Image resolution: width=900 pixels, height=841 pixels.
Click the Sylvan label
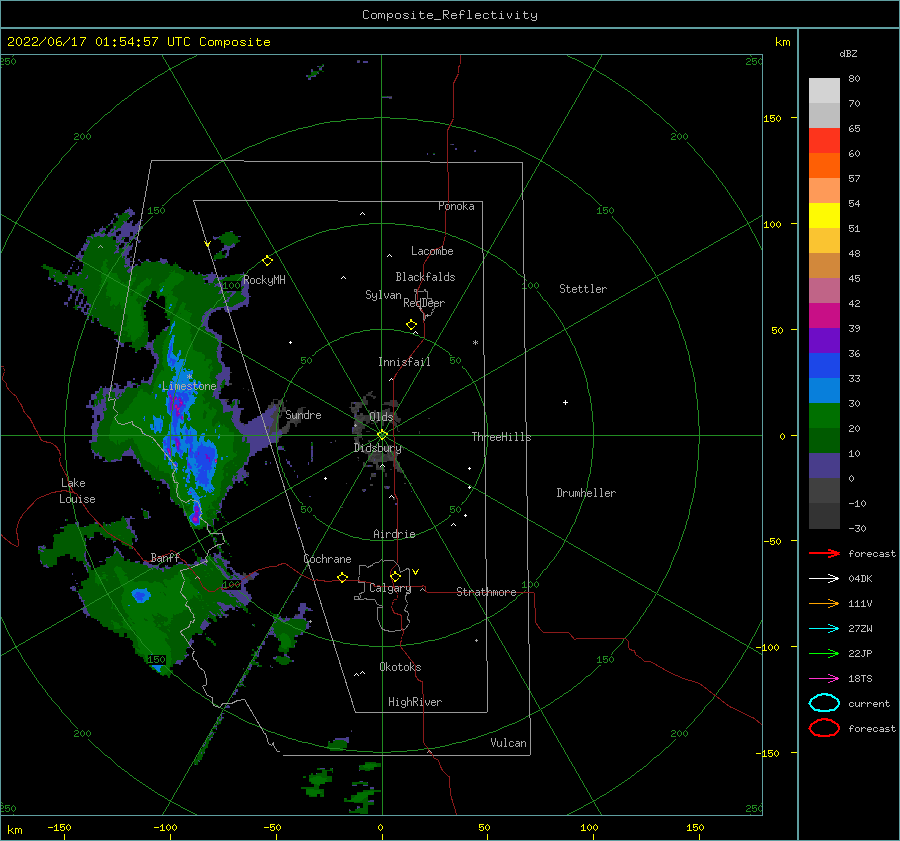383,295
